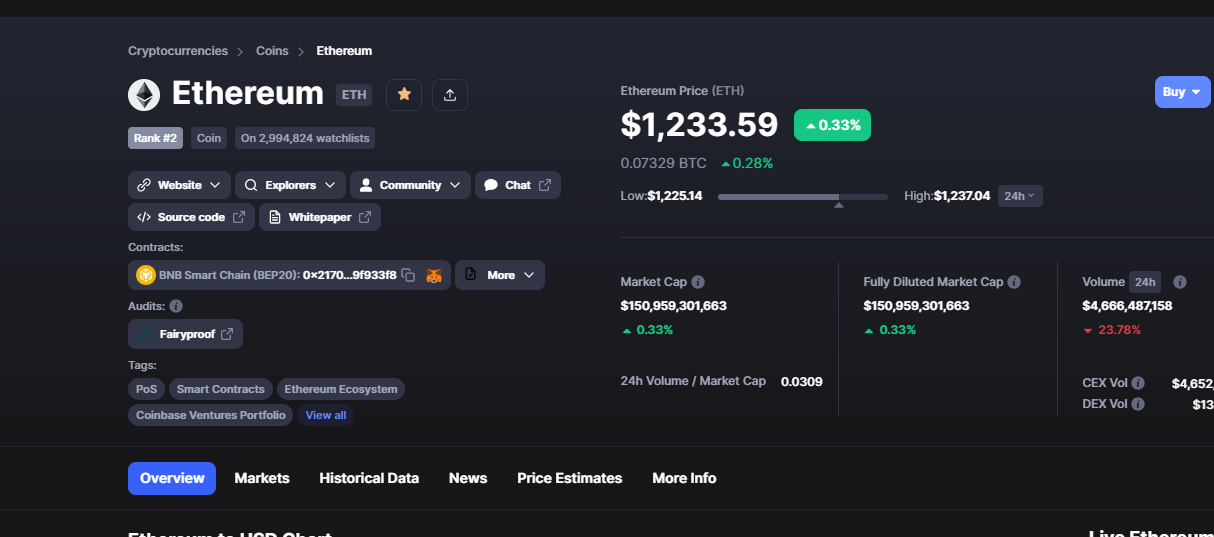Viewport: 1214px width, 537px height.
Task: Click the On 2,994,824 watchlists badge
Action: coord(305,138)
